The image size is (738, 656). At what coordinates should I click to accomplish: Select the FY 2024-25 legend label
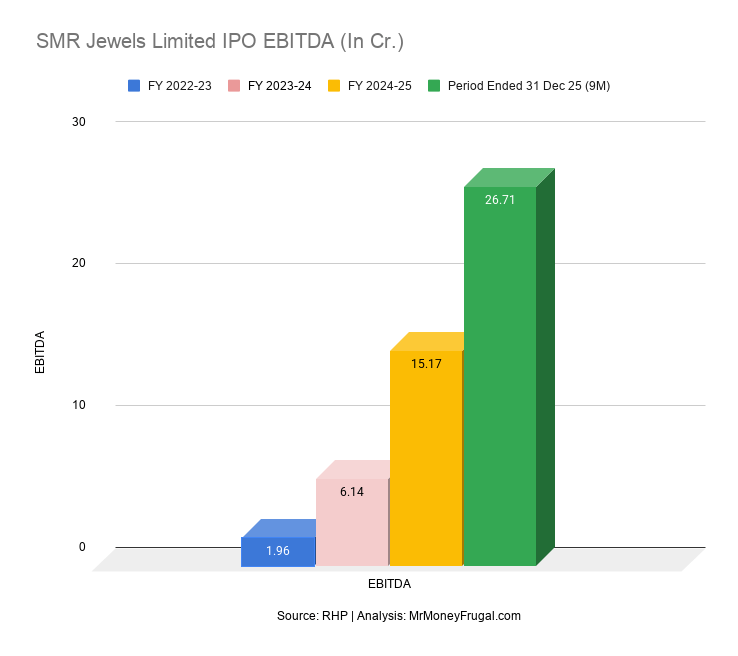pos(380,86)
